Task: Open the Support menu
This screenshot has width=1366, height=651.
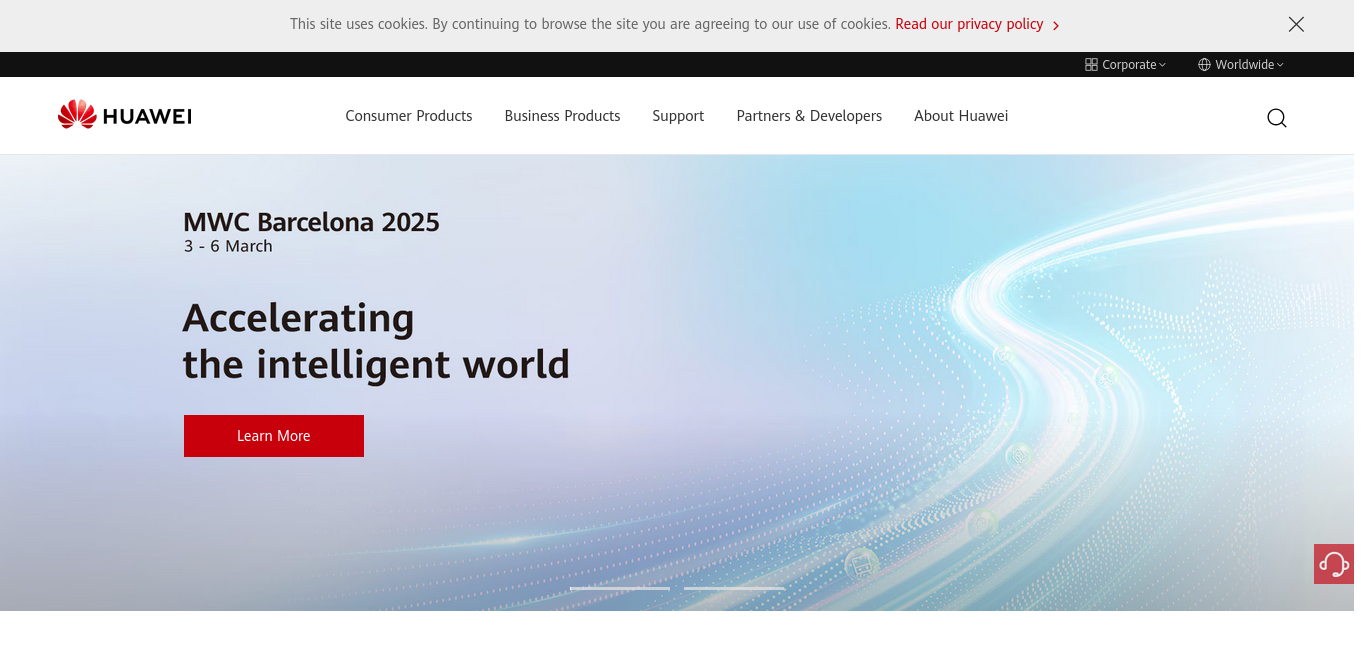Action: click(678, 116)
